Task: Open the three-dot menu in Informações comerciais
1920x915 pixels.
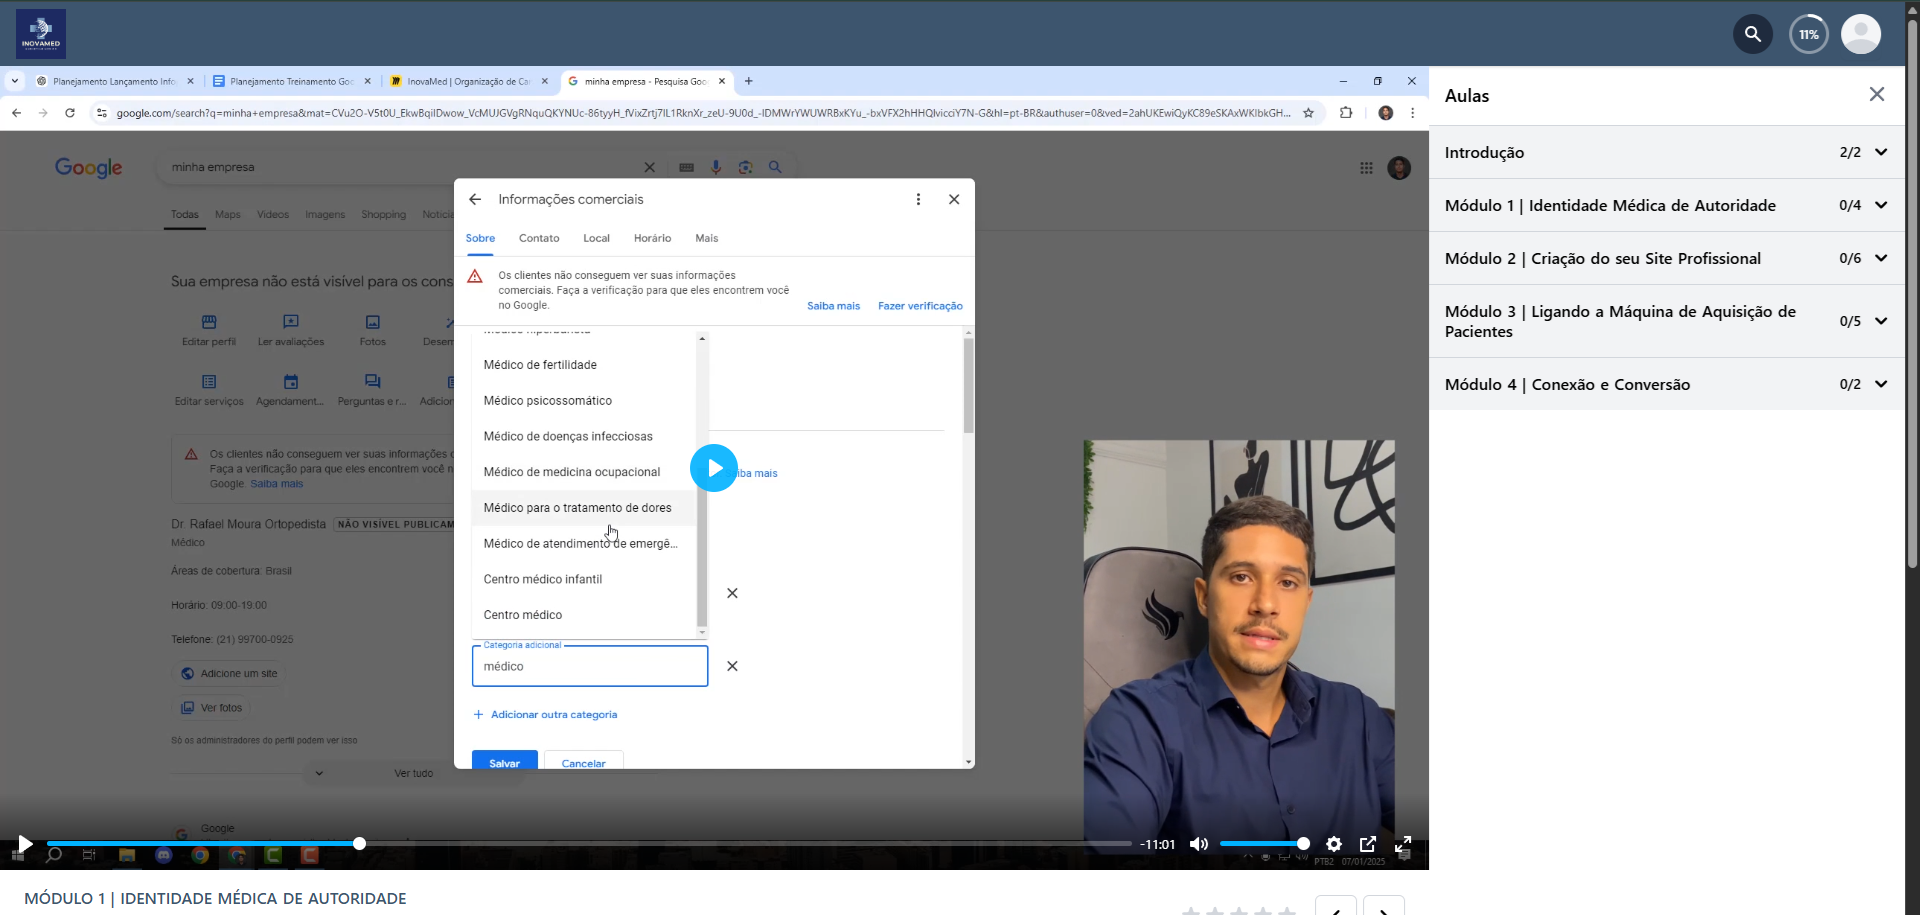Action: pyautogui.click(x=918, y=199)
